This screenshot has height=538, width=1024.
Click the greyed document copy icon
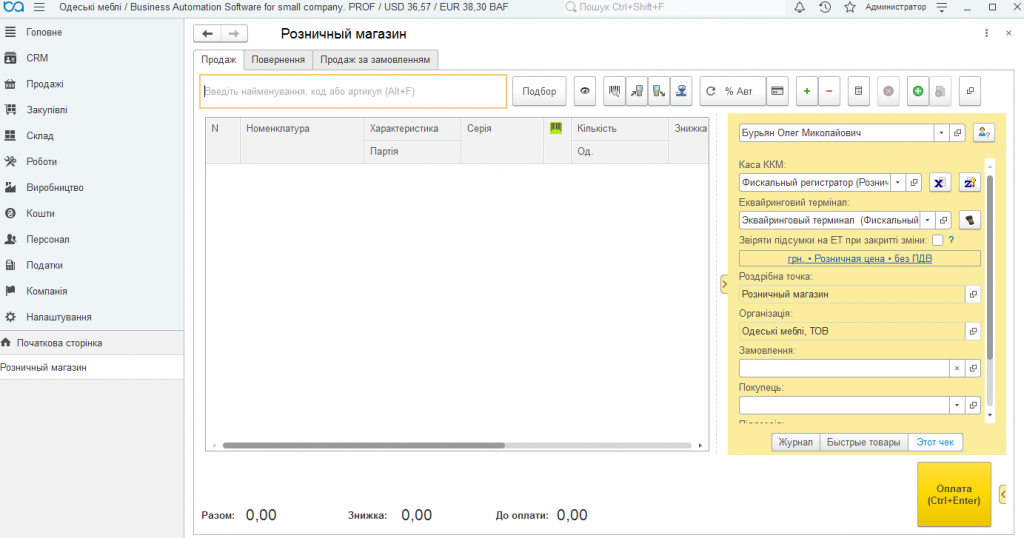tap(940, 91)
